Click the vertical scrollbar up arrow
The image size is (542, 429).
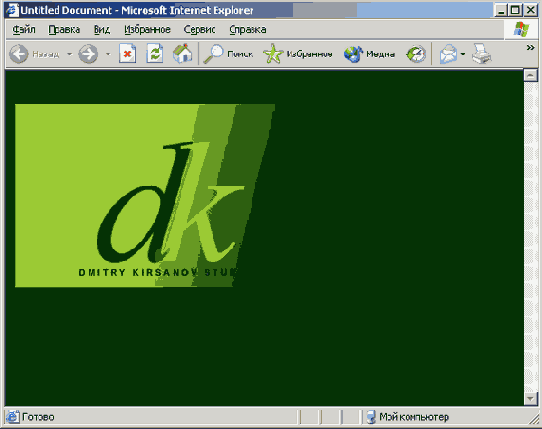pyautogui.click(x=531, y=75)
